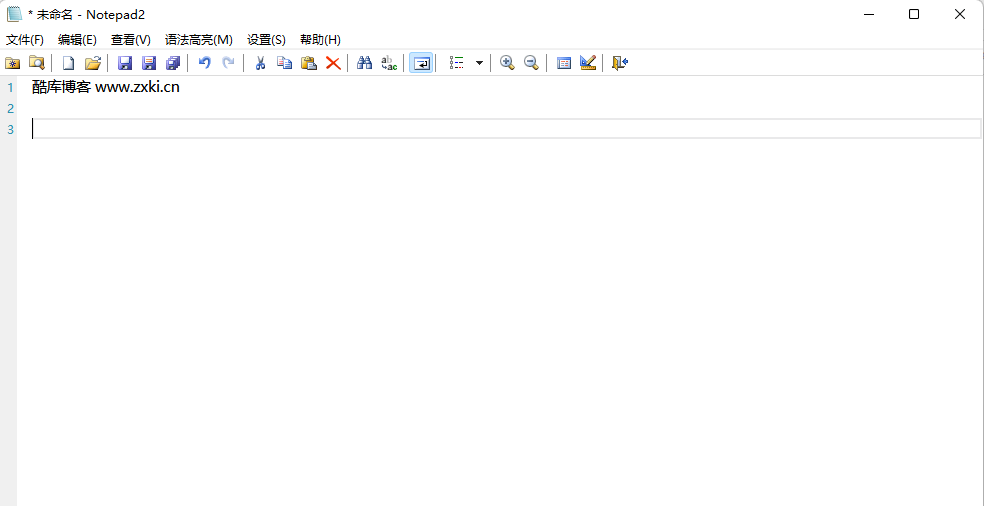The image size is (984, 506).
Task: Click line number 1 in margin
Action: [10, 87]
